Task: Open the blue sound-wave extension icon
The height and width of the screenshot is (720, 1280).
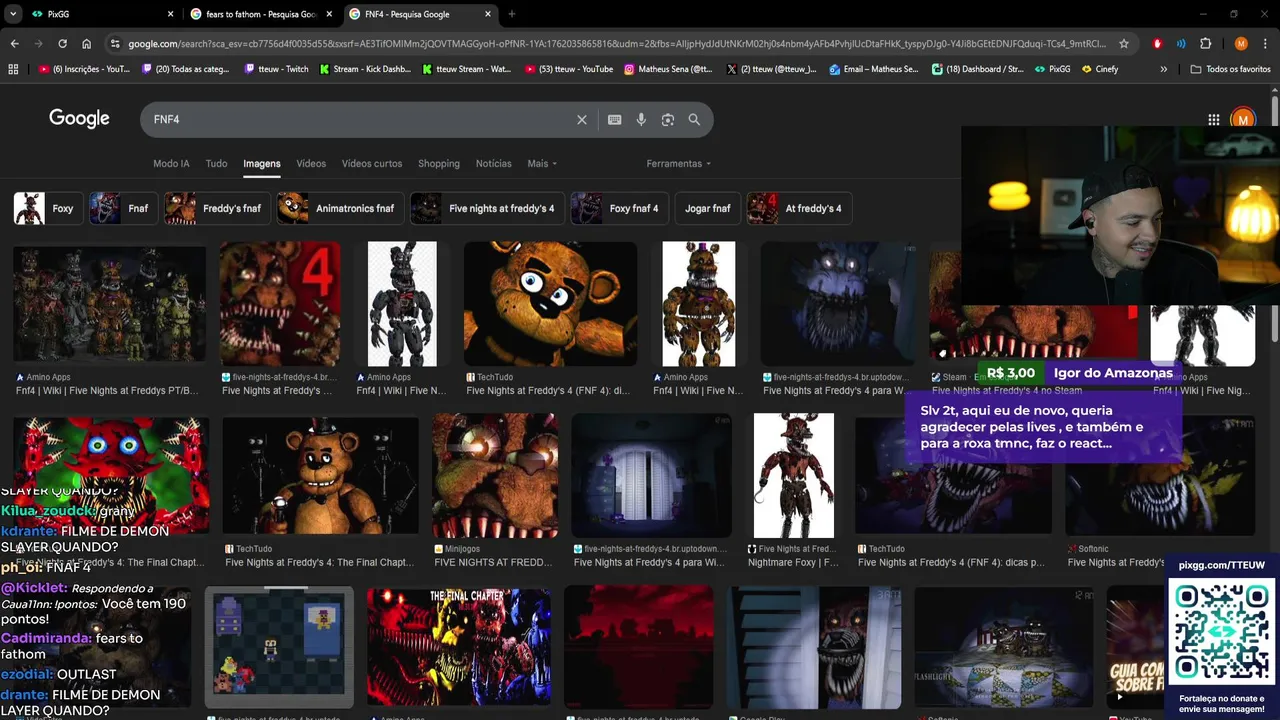Action: (x=1181, y=44)
